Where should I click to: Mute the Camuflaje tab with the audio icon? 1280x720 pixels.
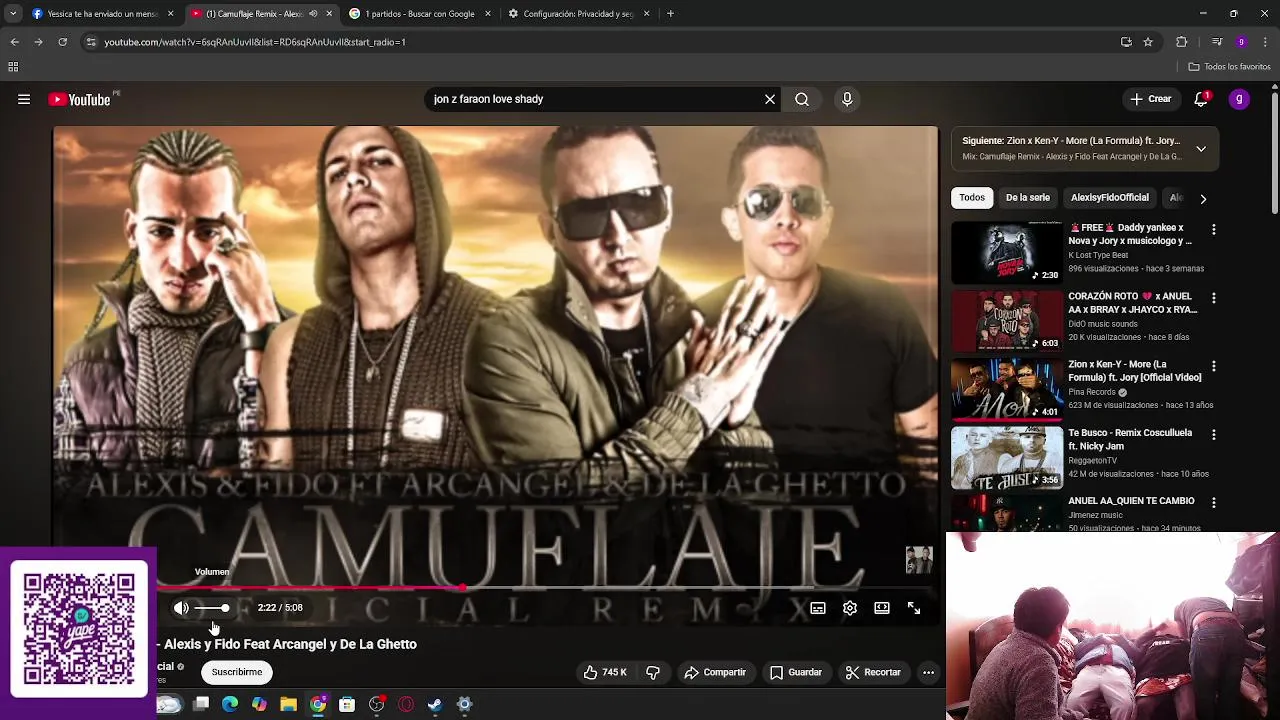coord(313,14)
